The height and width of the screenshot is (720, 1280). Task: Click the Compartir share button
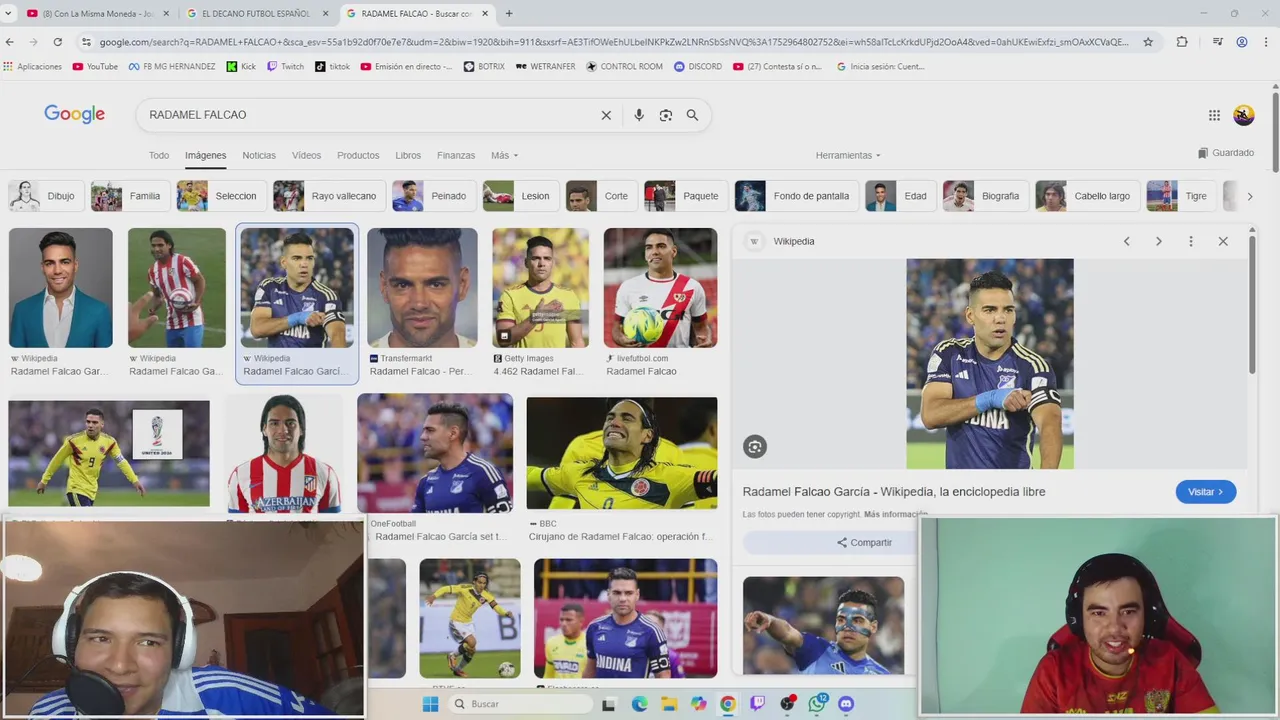[x=864, y=542]
